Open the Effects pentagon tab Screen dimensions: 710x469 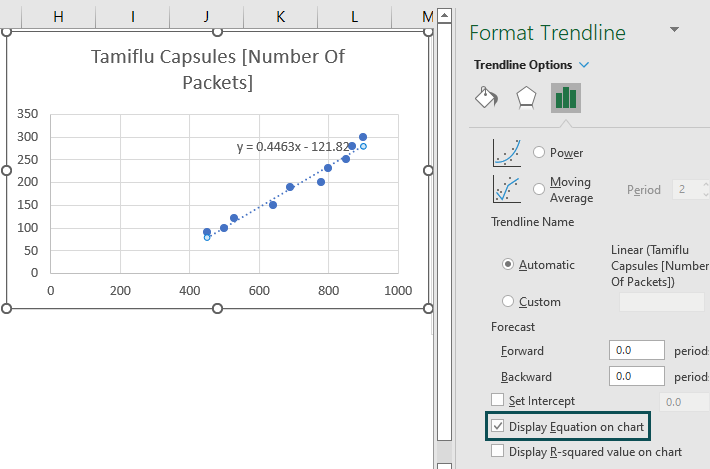coord(526,97)
